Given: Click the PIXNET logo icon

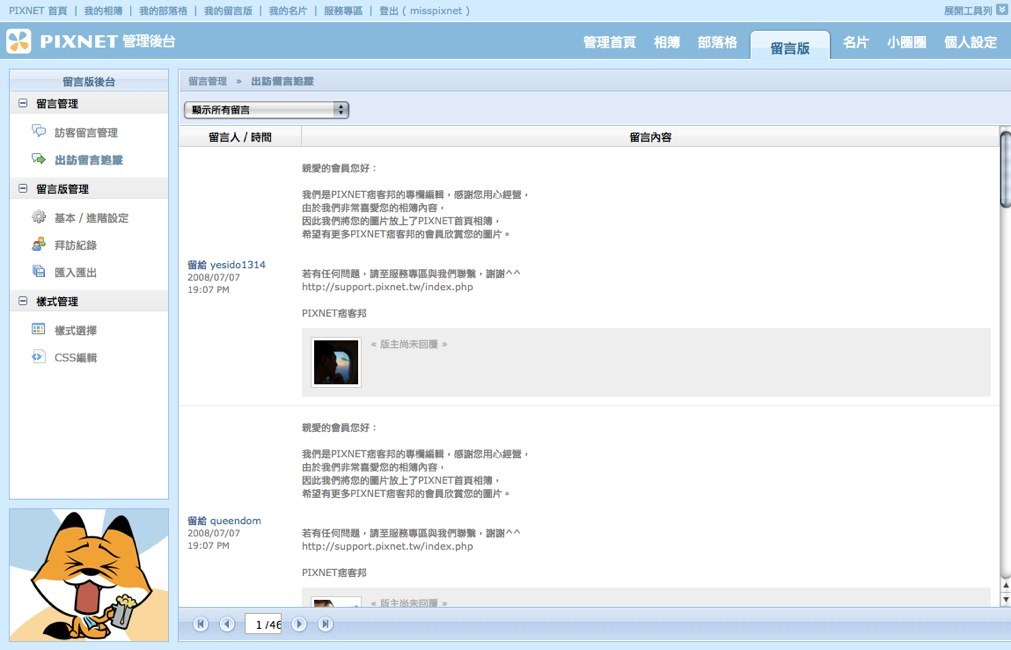Looking at the screenshot, I should point(19,41).
